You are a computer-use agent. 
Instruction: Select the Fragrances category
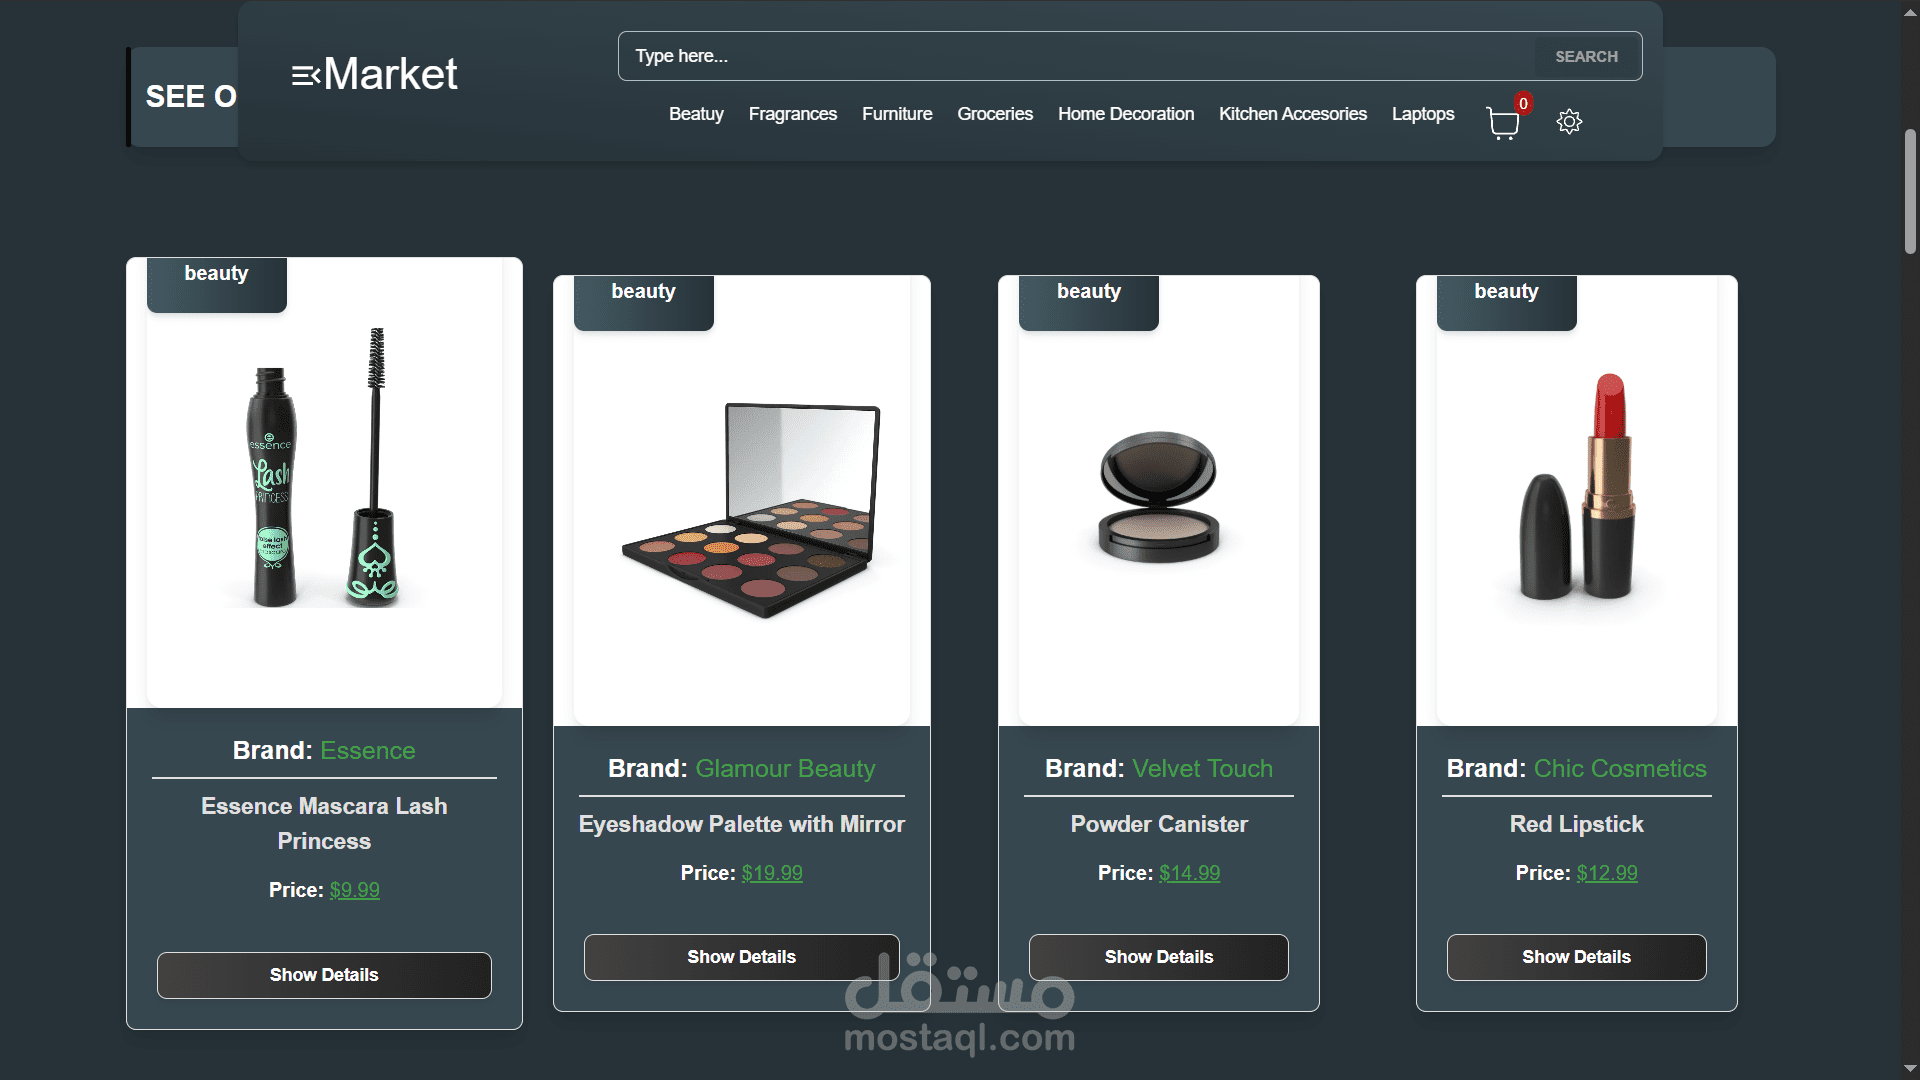(792, 114)
